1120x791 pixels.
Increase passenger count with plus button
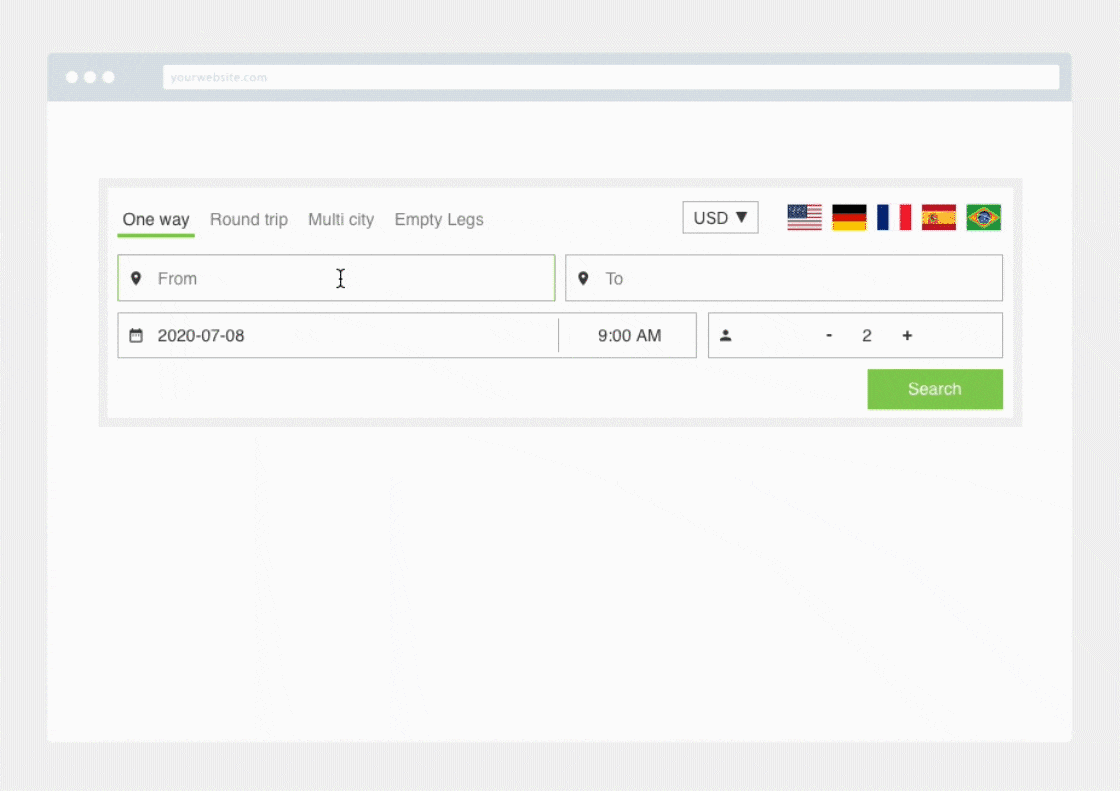coord(907,336)
